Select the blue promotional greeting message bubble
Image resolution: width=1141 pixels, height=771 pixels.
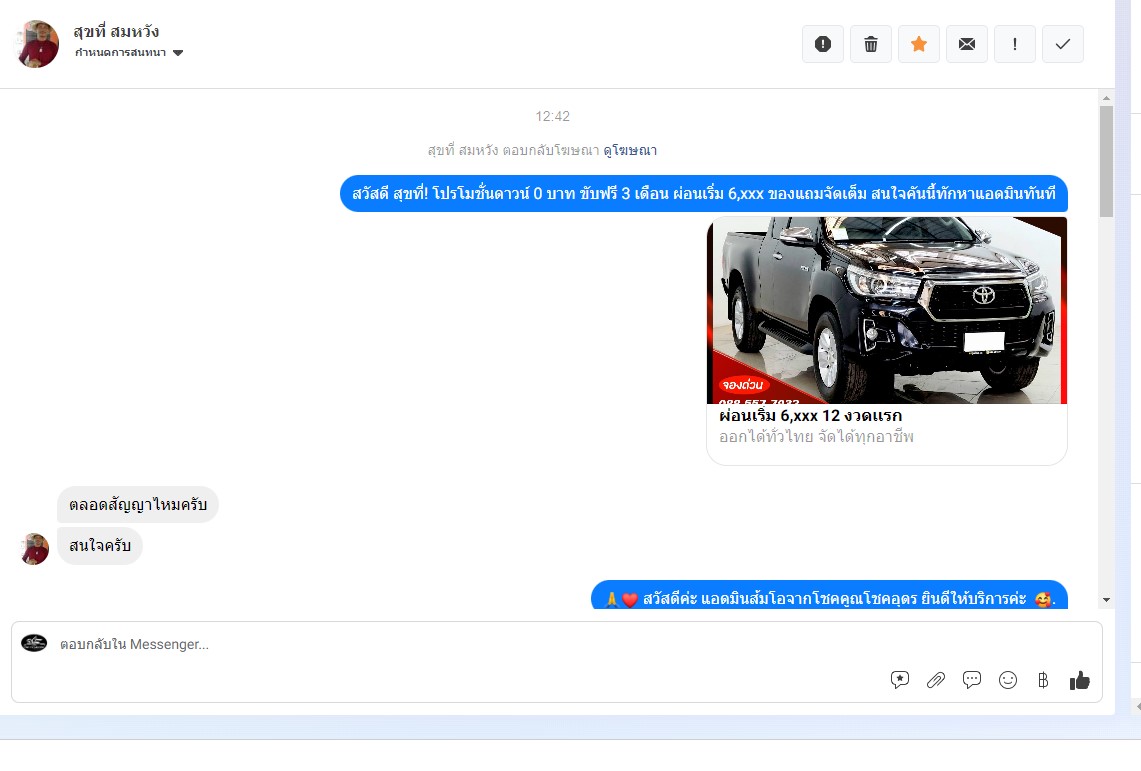pyautogui.click(x=704, y=193)
